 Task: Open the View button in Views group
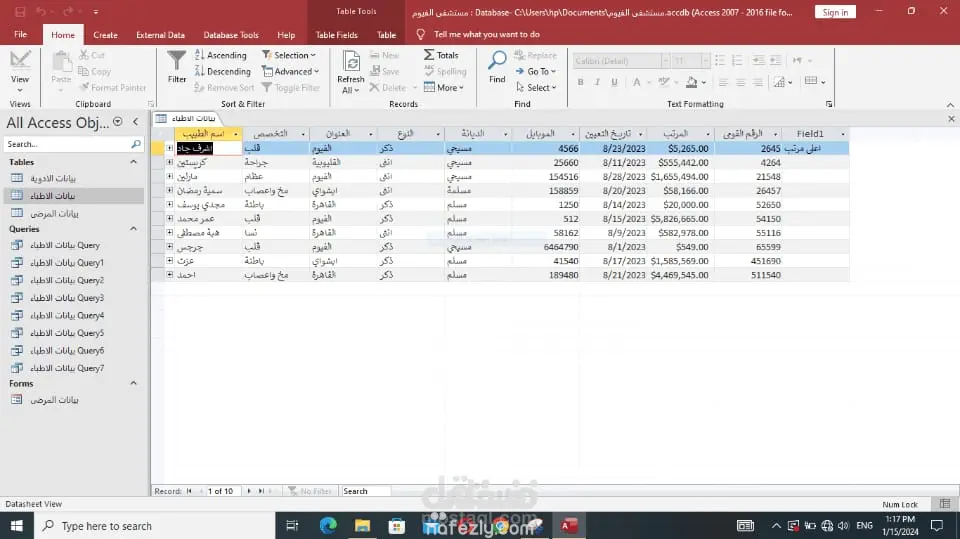(x=20, y=70)
